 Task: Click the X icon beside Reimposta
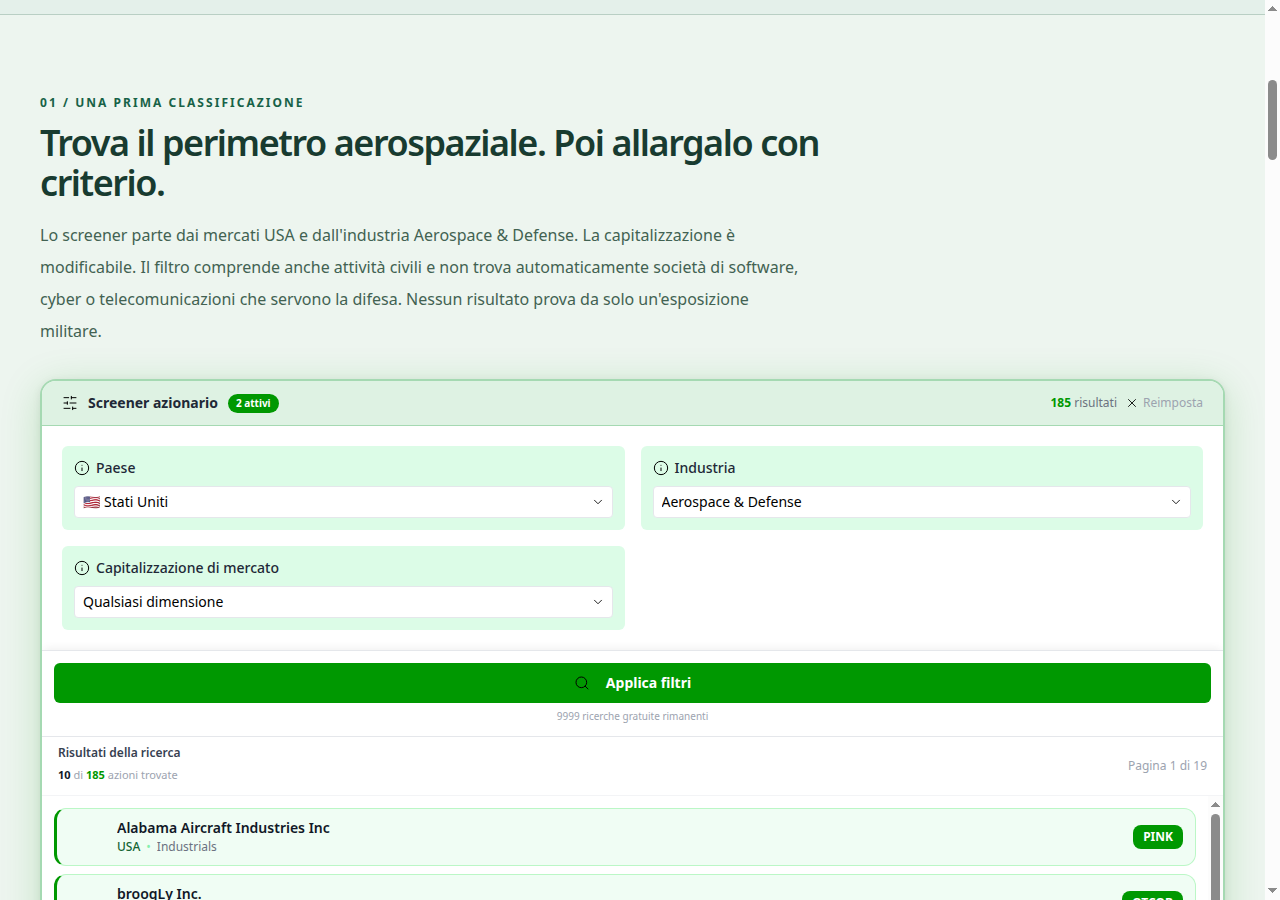(x=1132, y=403)
